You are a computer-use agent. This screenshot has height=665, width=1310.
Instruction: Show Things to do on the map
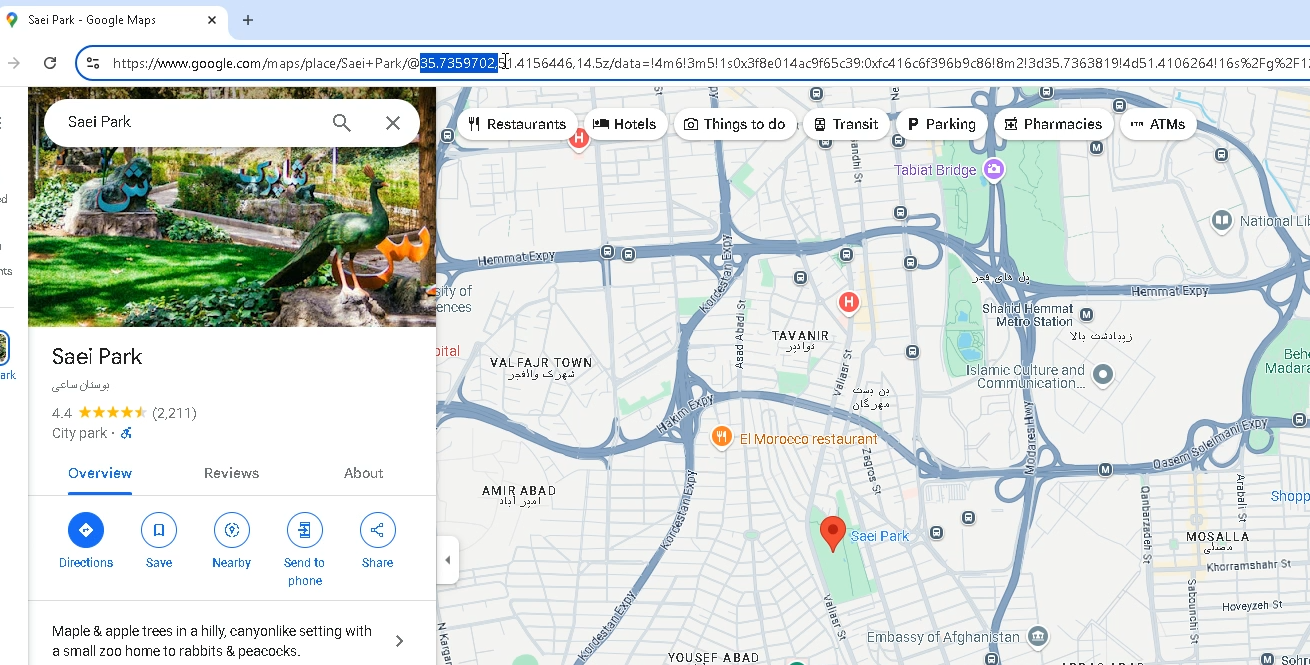(735, 124)
